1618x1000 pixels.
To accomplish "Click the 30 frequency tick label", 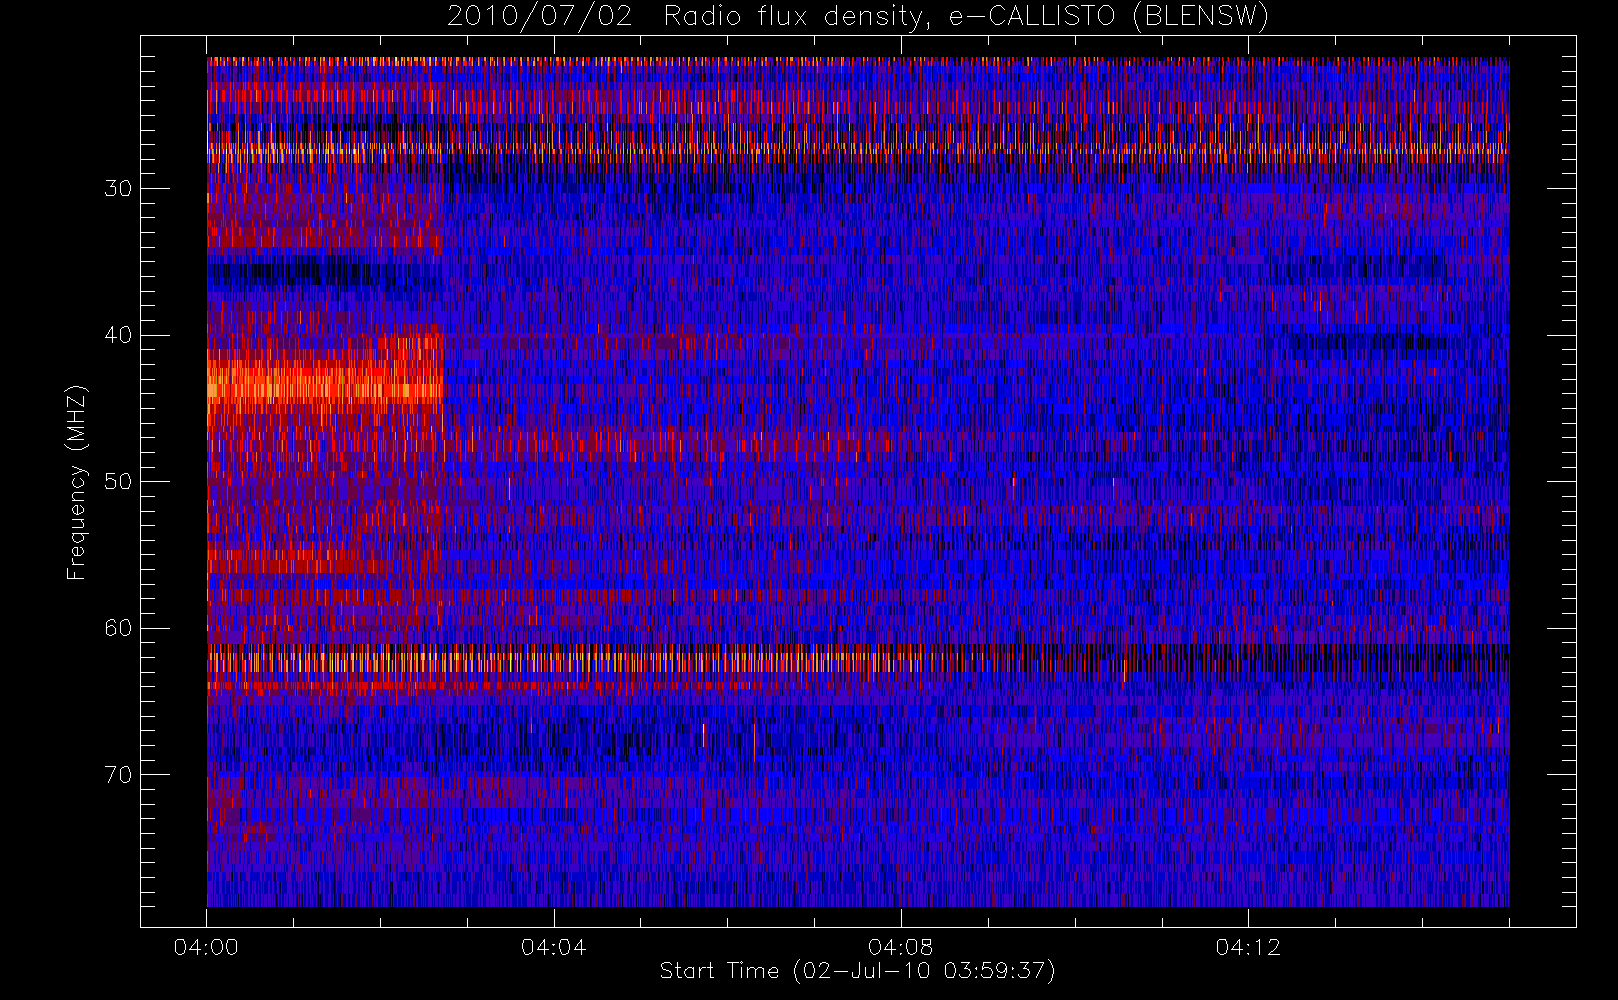I will (118, 189).
